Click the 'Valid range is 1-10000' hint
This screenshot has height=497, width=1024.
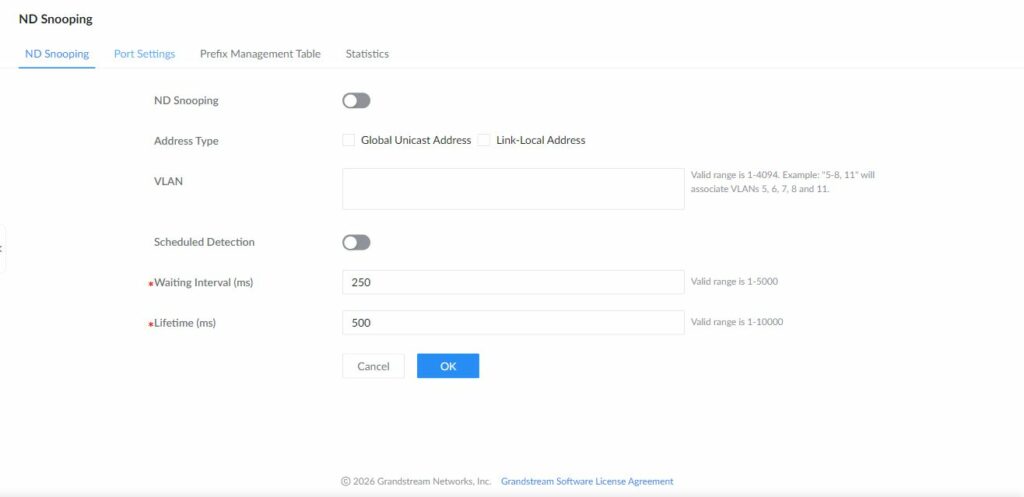[737, 322]
